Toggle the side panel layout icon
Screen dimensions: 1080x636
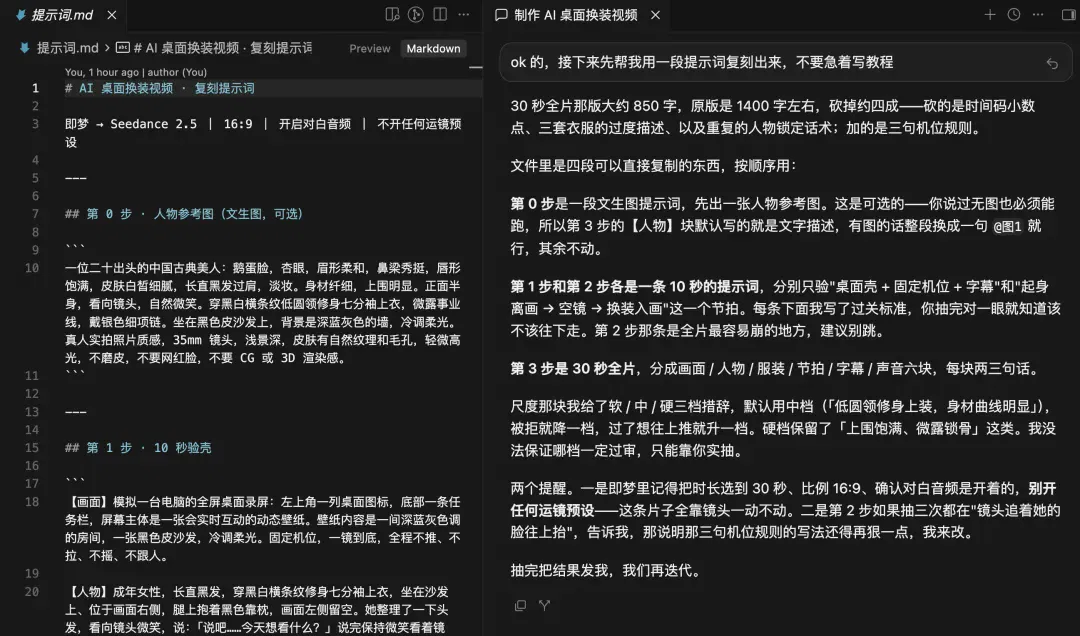point(1068,14)
